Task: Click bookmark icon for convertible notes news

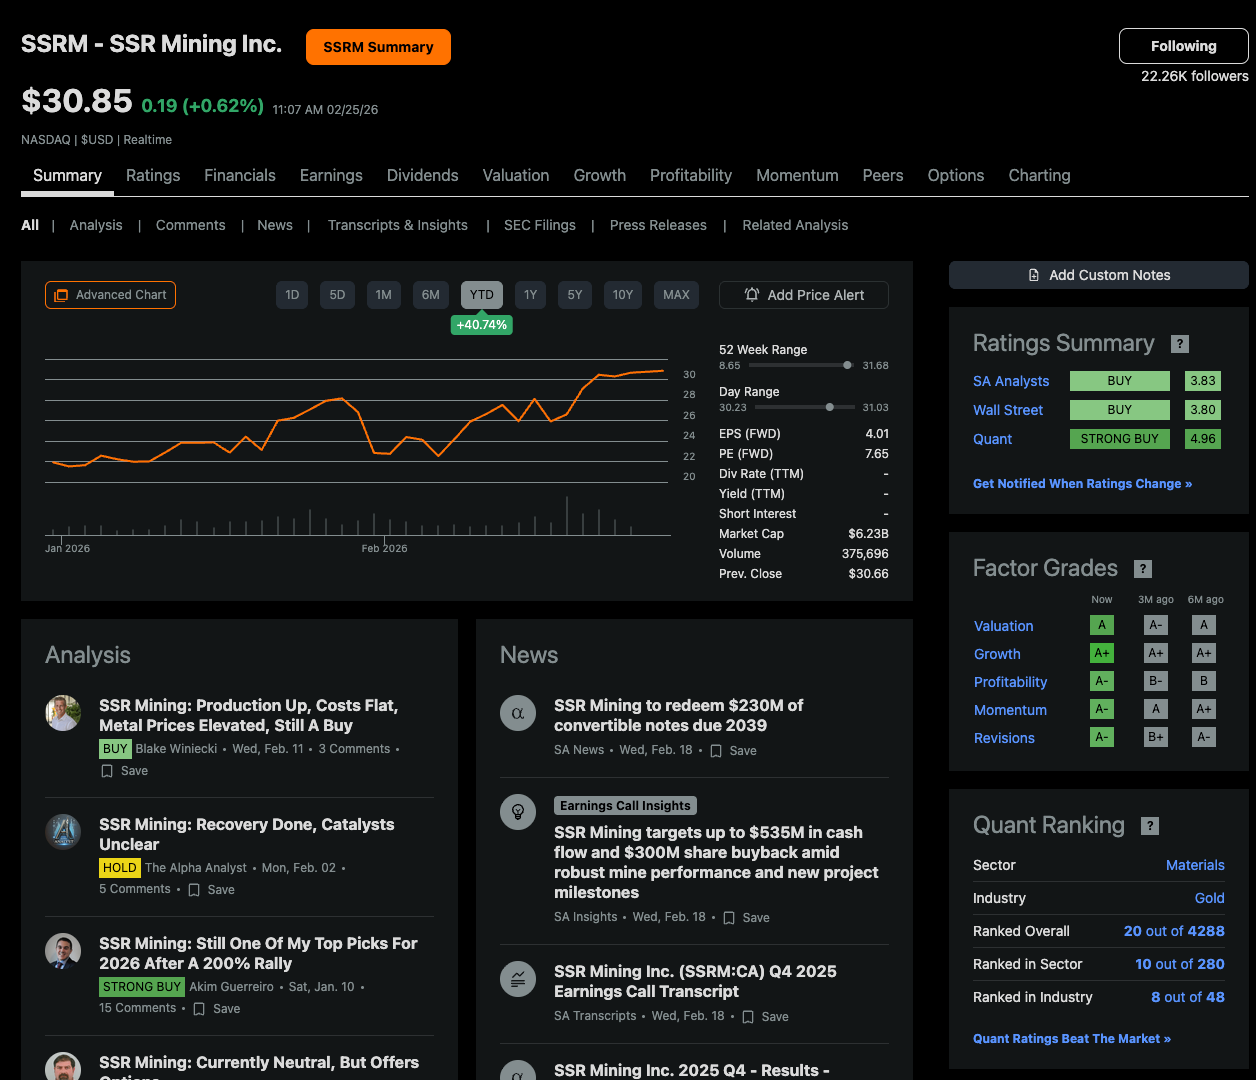Action: click(716, 751)
